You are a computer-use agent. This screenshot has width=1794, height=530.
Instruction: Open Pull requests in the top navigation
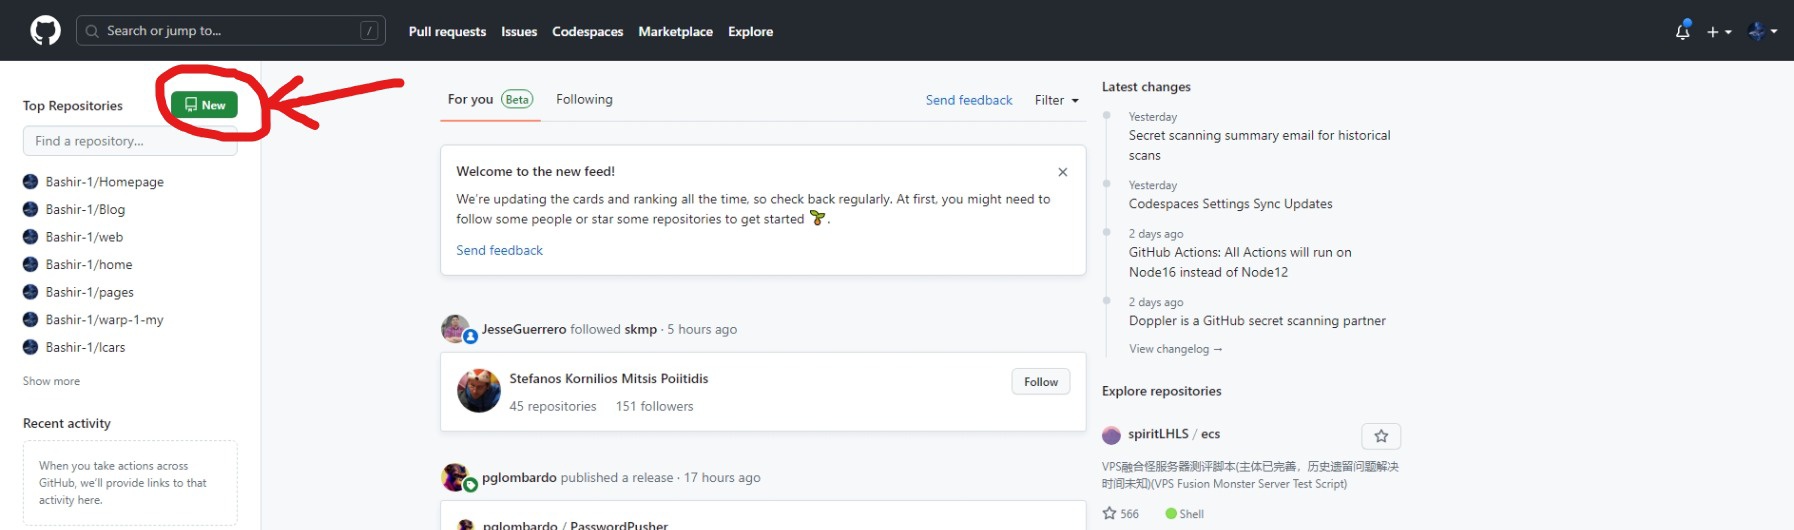(447, 31)
